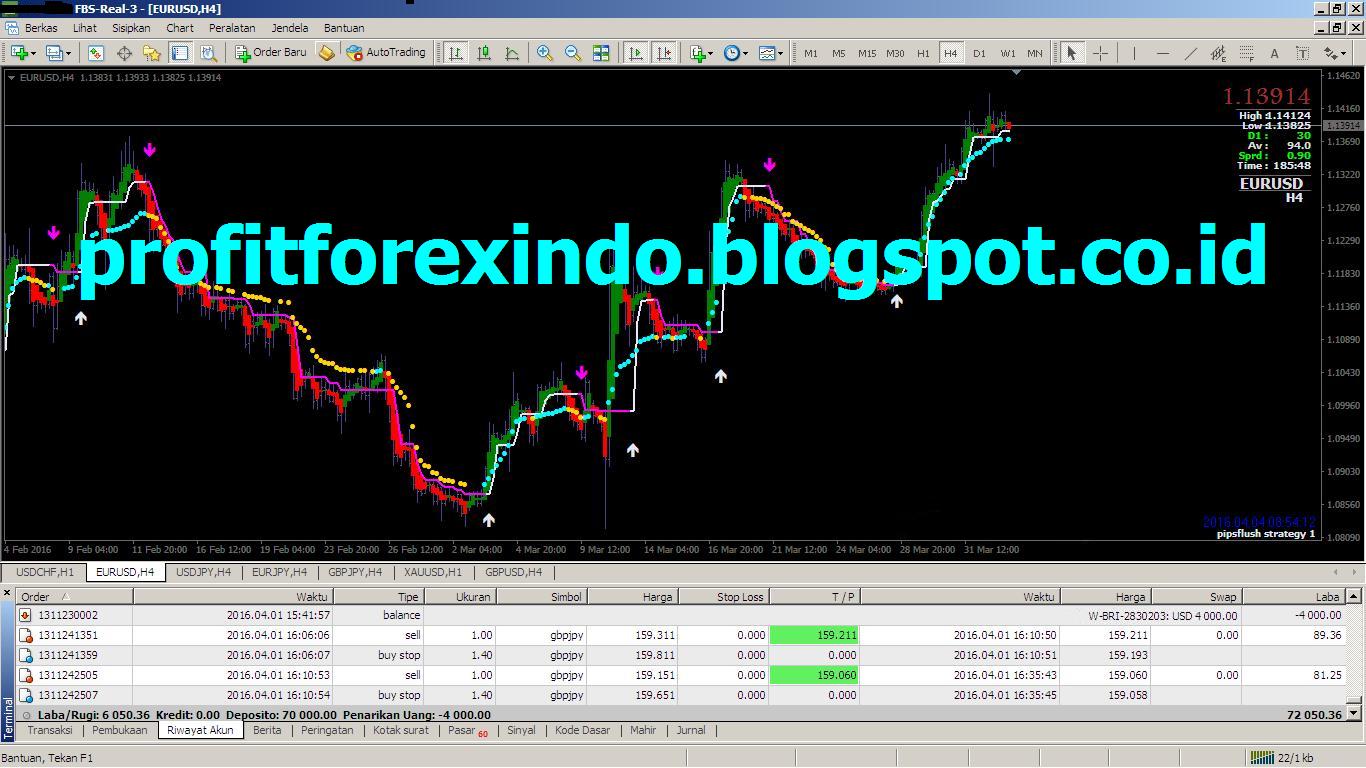Toggle chart shift icon

click(663, 53)
